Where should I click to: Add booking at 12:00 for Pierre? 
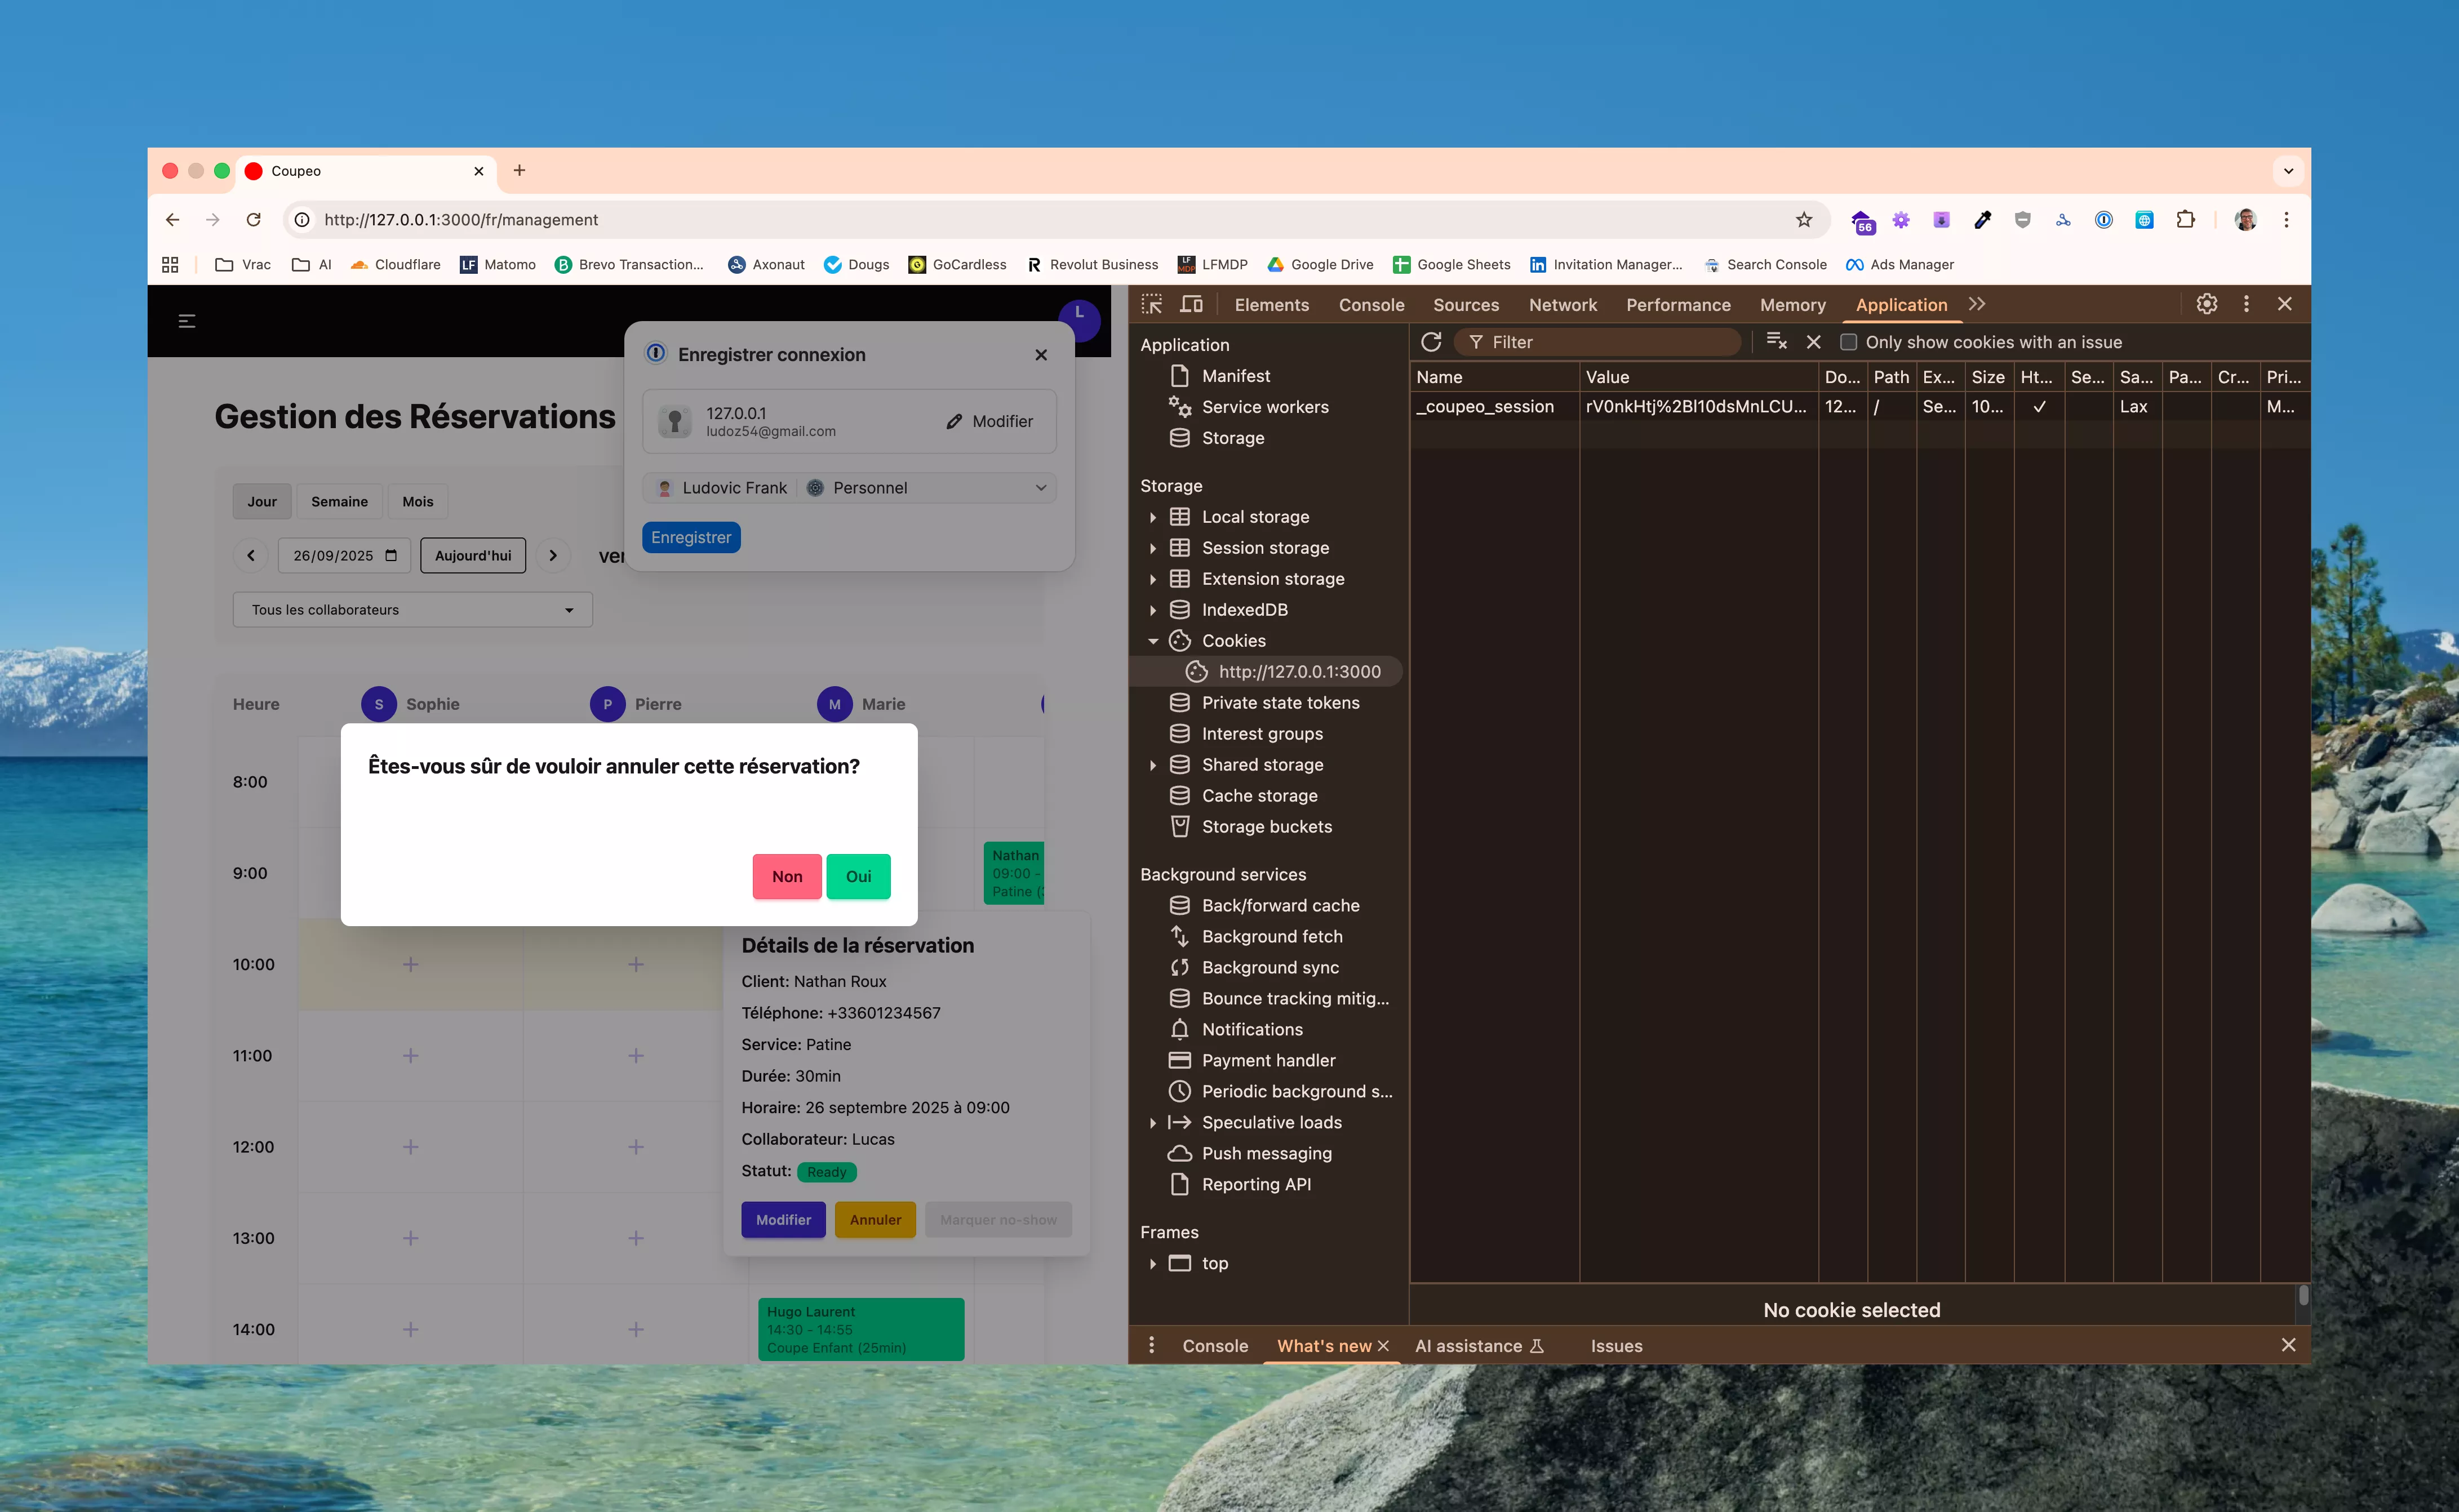[x=636, y=1147]
